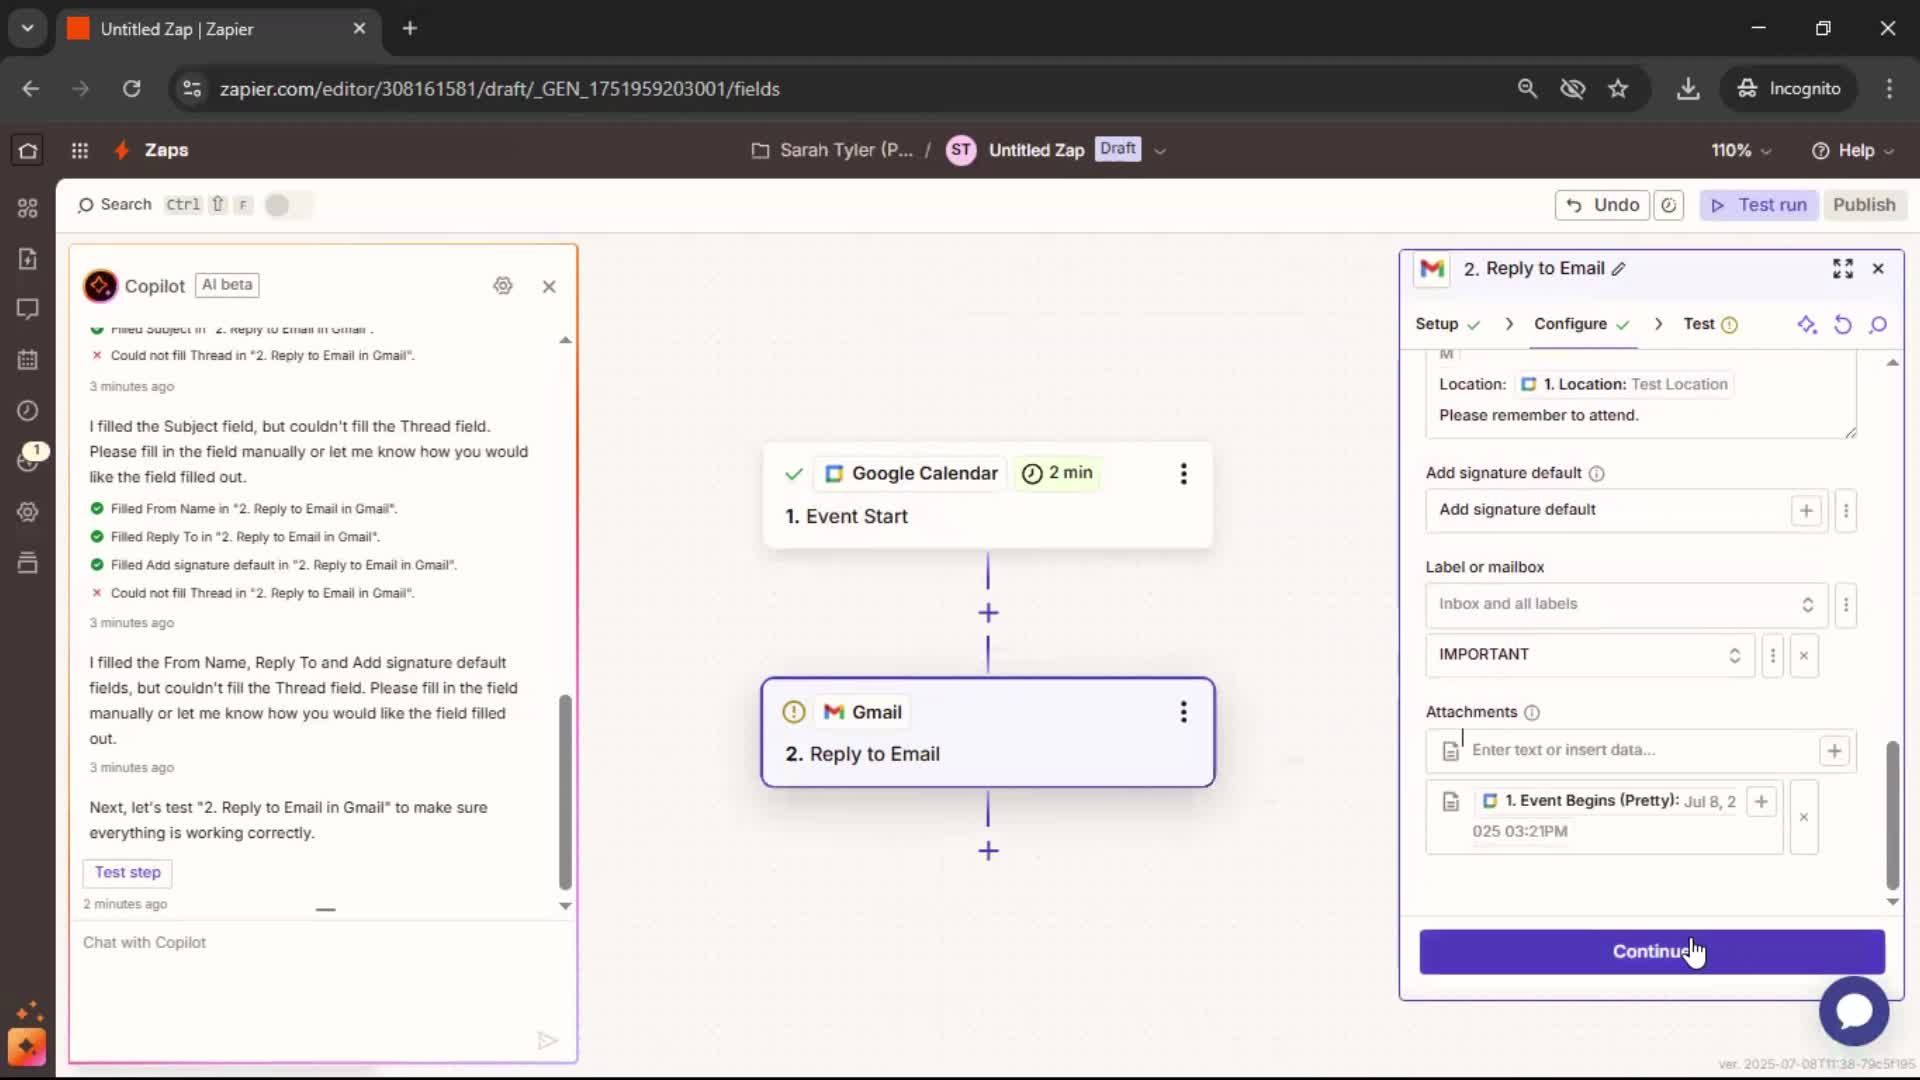Show Attachments info tooltip icon
The height and width of the screenshot is (1080, 1920).
click(1532, 713)
